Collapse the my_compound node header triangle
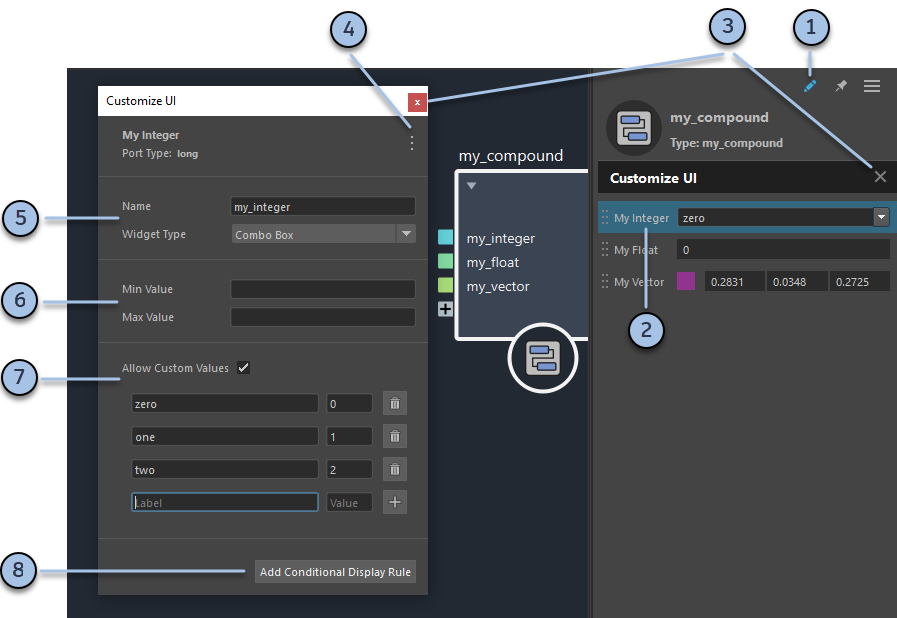Image resolution: width=897 pixels, height=618 pixels. pos(471,184)
